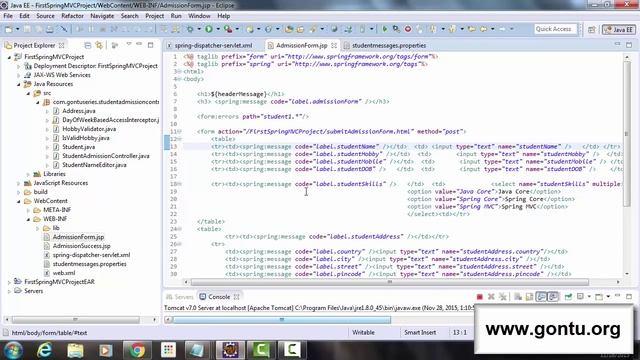Screen dimensions: 640x360
Task: Open StudentAdmissionController.java in explorer
Action: (x=106, y=156)
